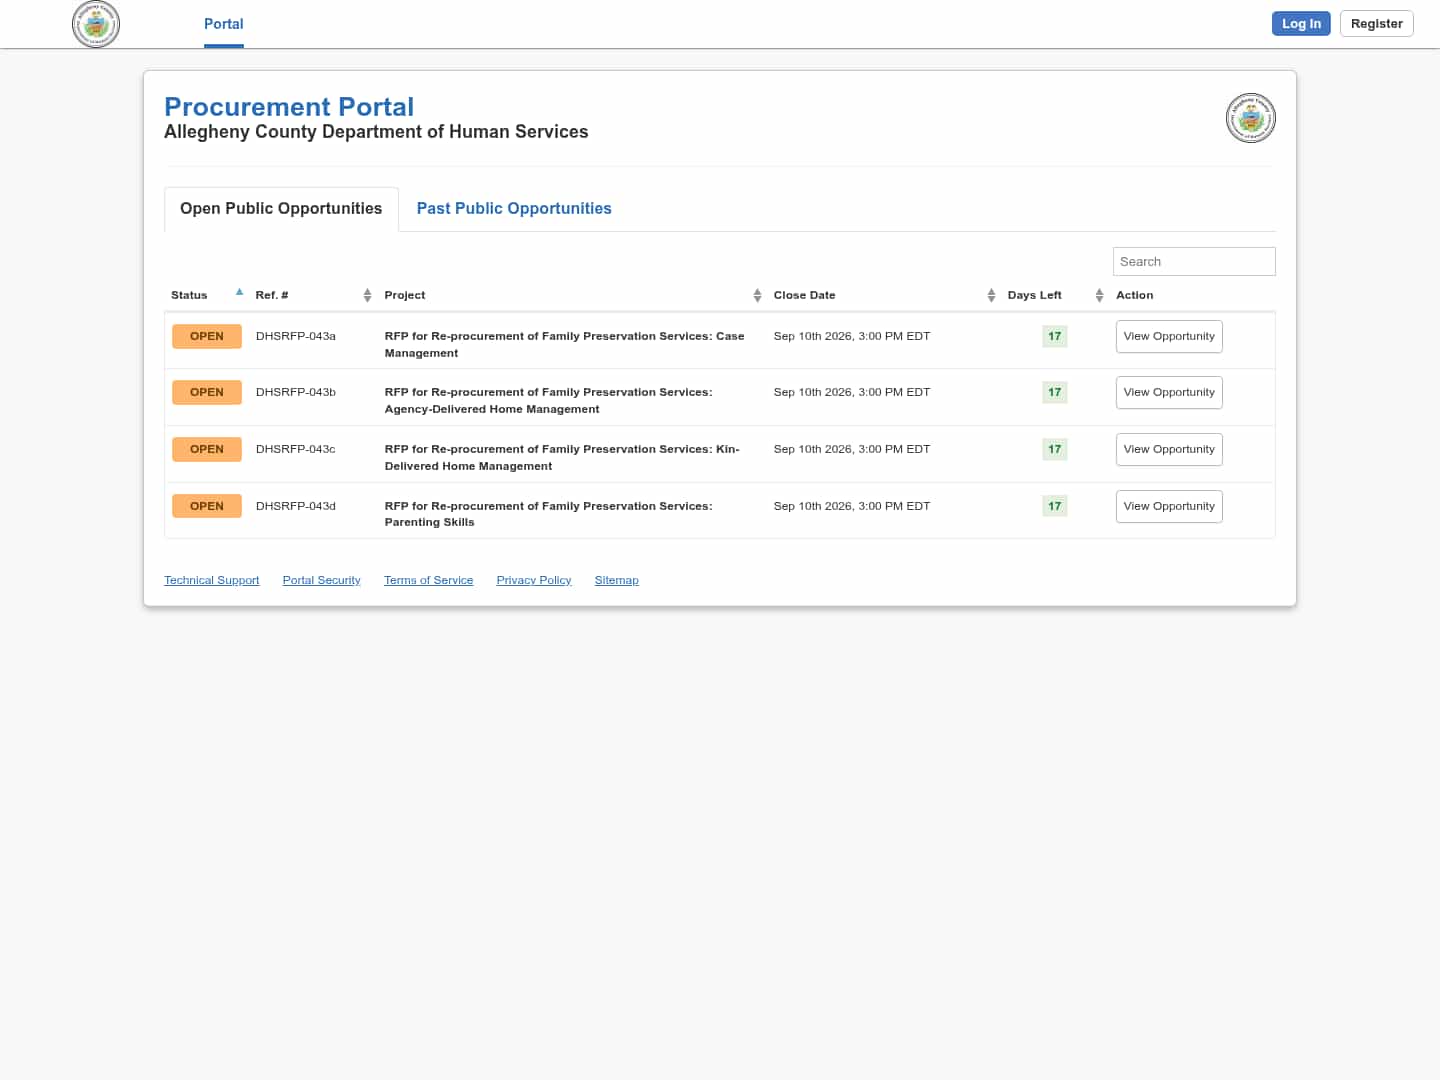1440x1080 pixels.
Task: Click reference number DHSRFP-043b
Action: 296,392
